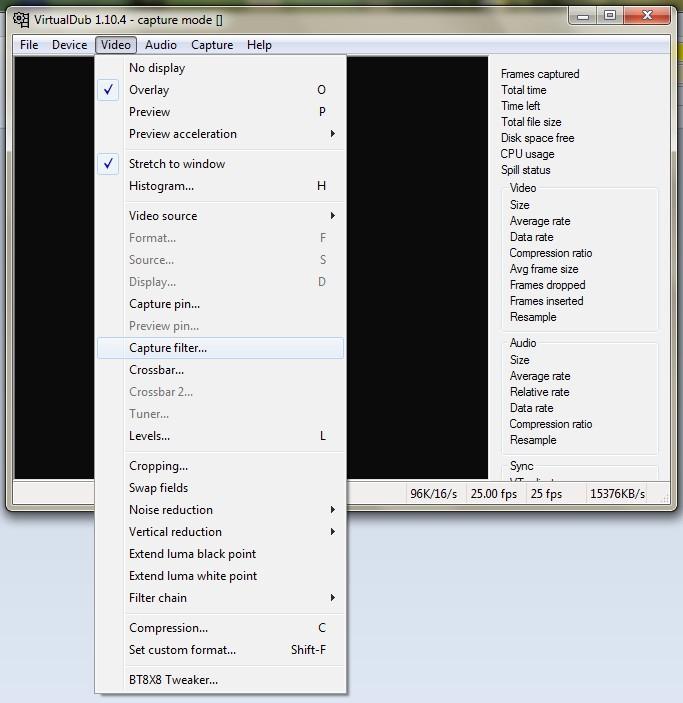Close the VirtualDub window
The width and height of the screenshot is (683, 703).
pos(647,16)
